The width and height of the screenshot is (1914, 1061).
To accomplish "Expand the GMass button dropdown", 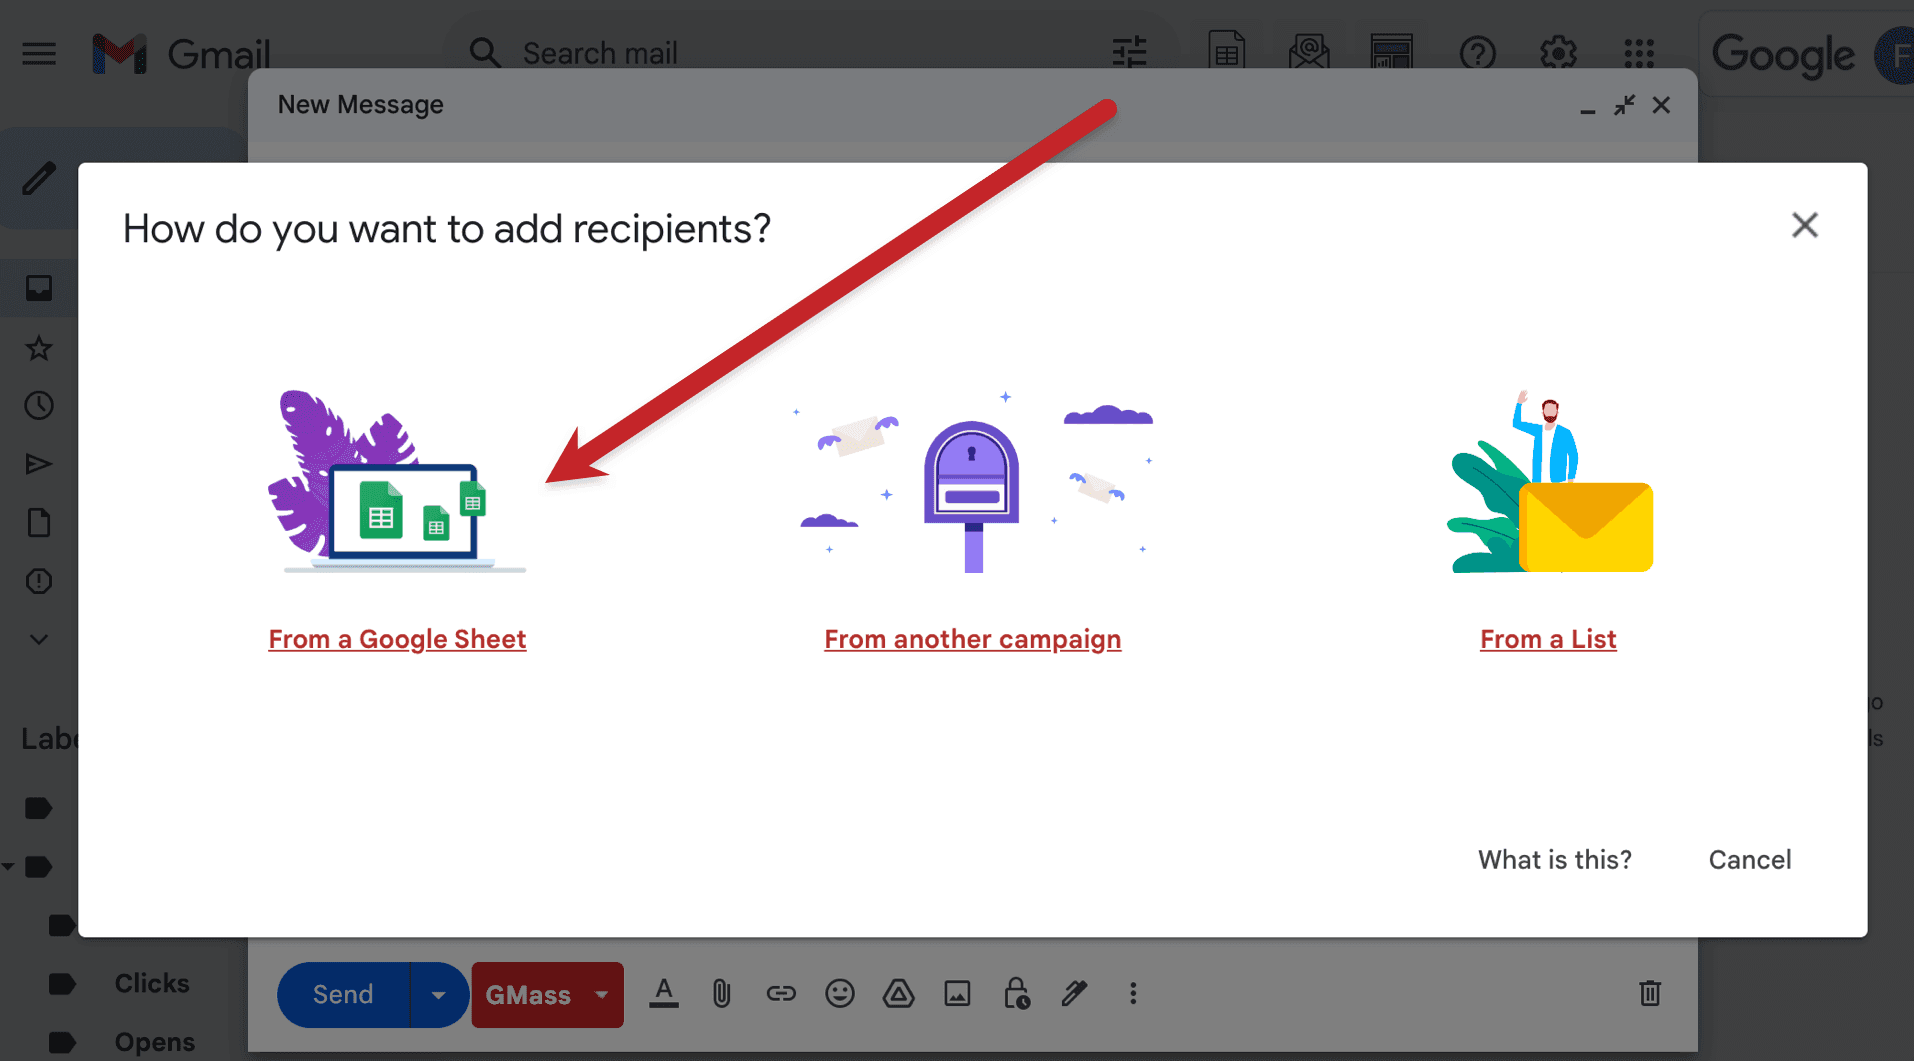I will (x=602, y=994).
